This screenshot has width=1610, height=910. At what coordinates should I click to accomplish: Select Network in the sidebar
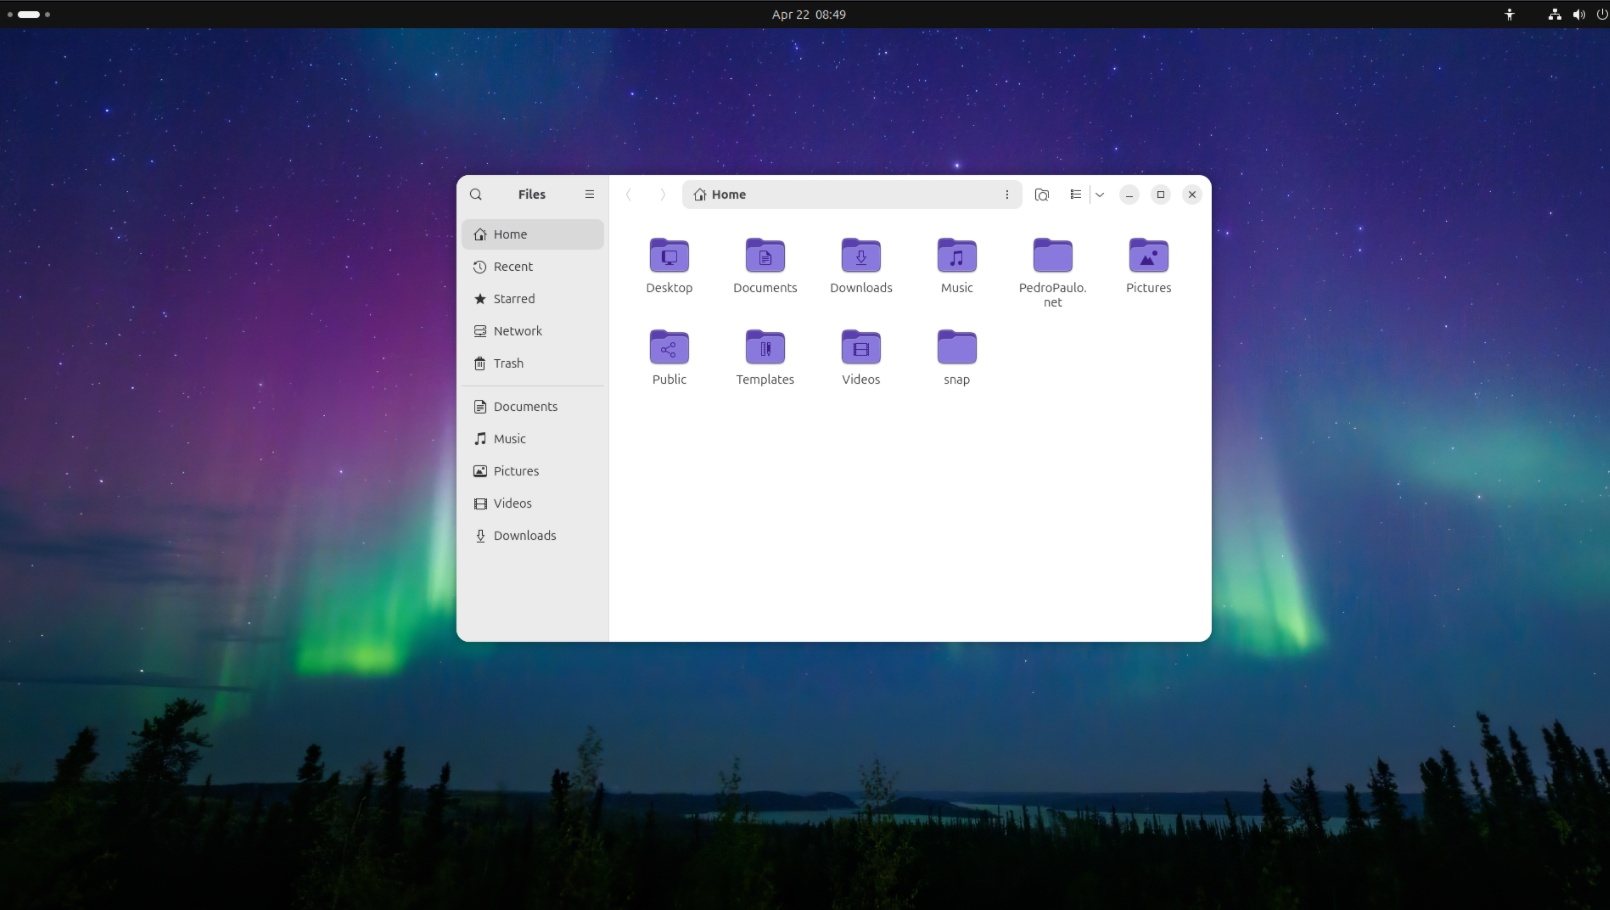click(x=517, y=330)
